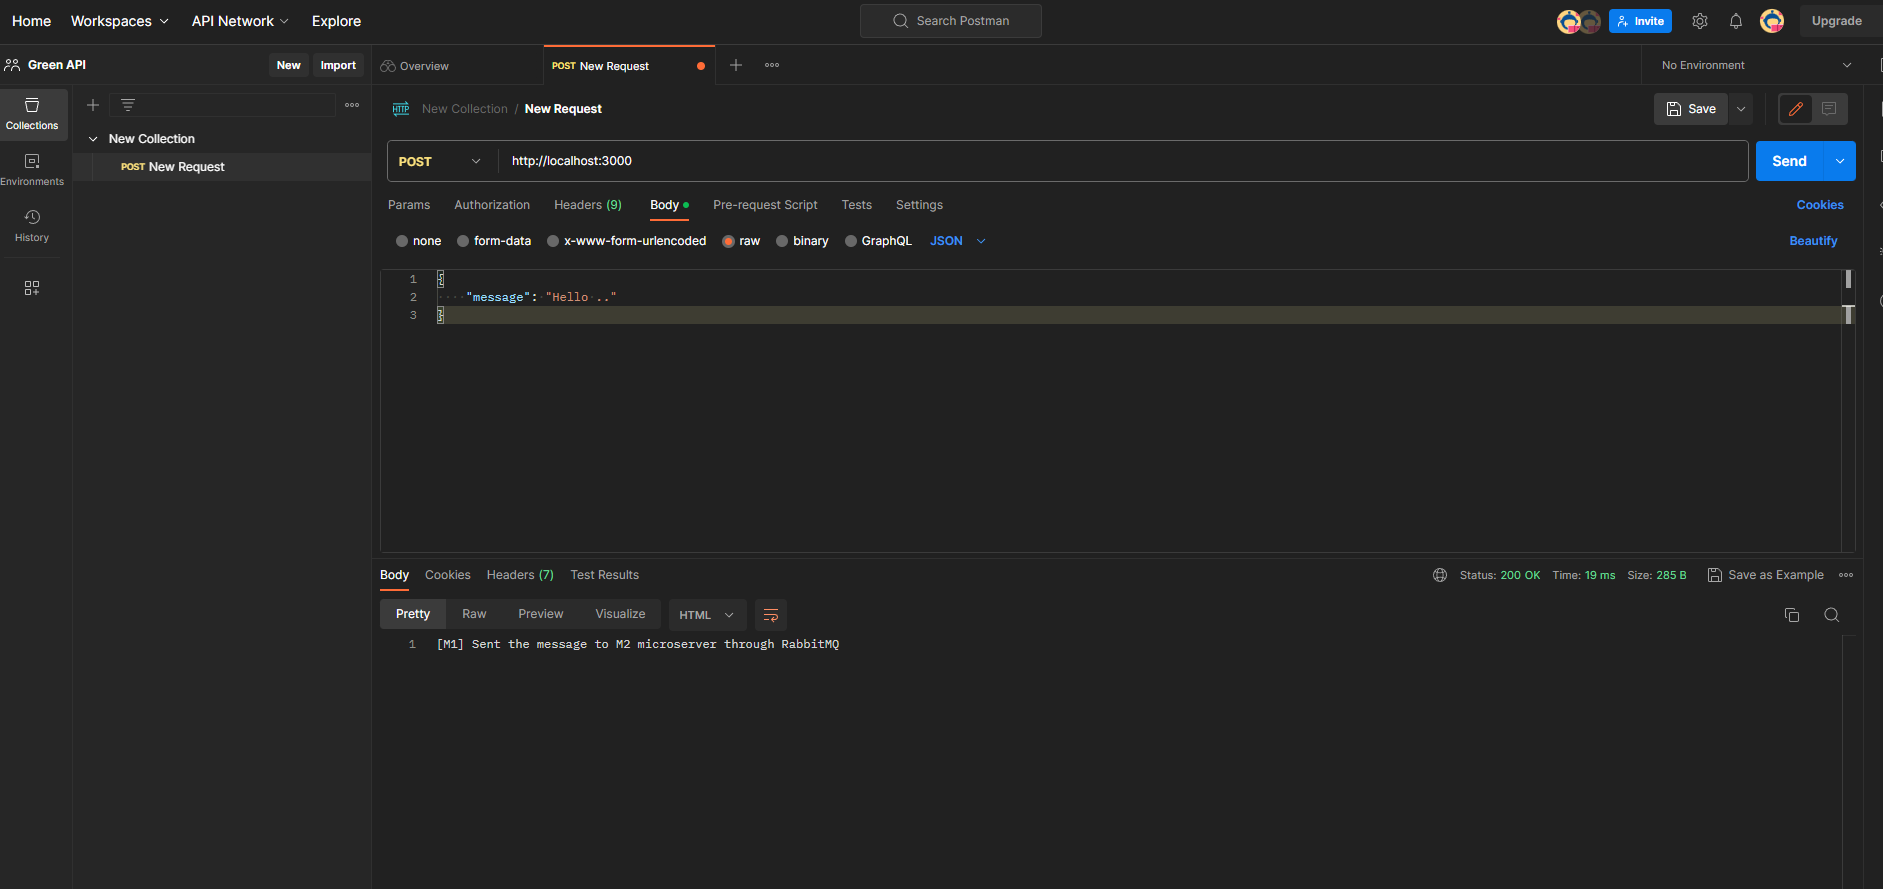This screenshot has width=1883, height=889.
Task: Click the request URL input field
Action: coord(1122,161)
